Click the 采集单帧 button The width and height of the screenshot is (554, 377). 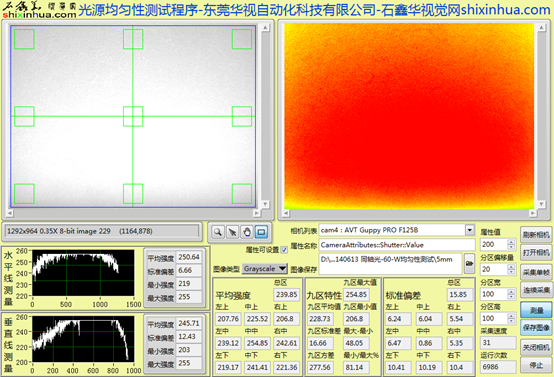[x=536, y=272]
